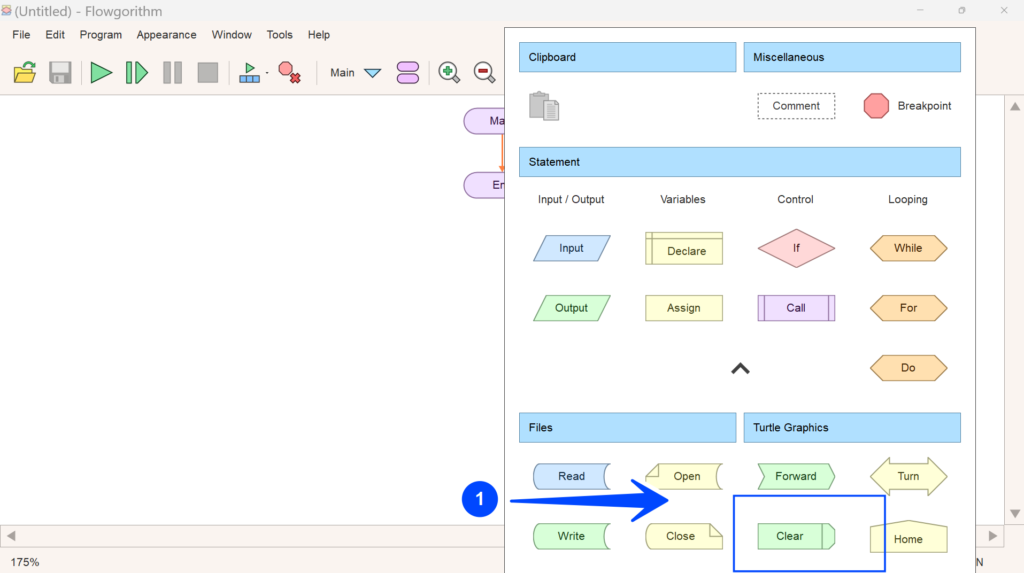This screenshot has height=573, width=1024.
Task: Click the Zoom In magnifier icon
Action: (449, 72)
